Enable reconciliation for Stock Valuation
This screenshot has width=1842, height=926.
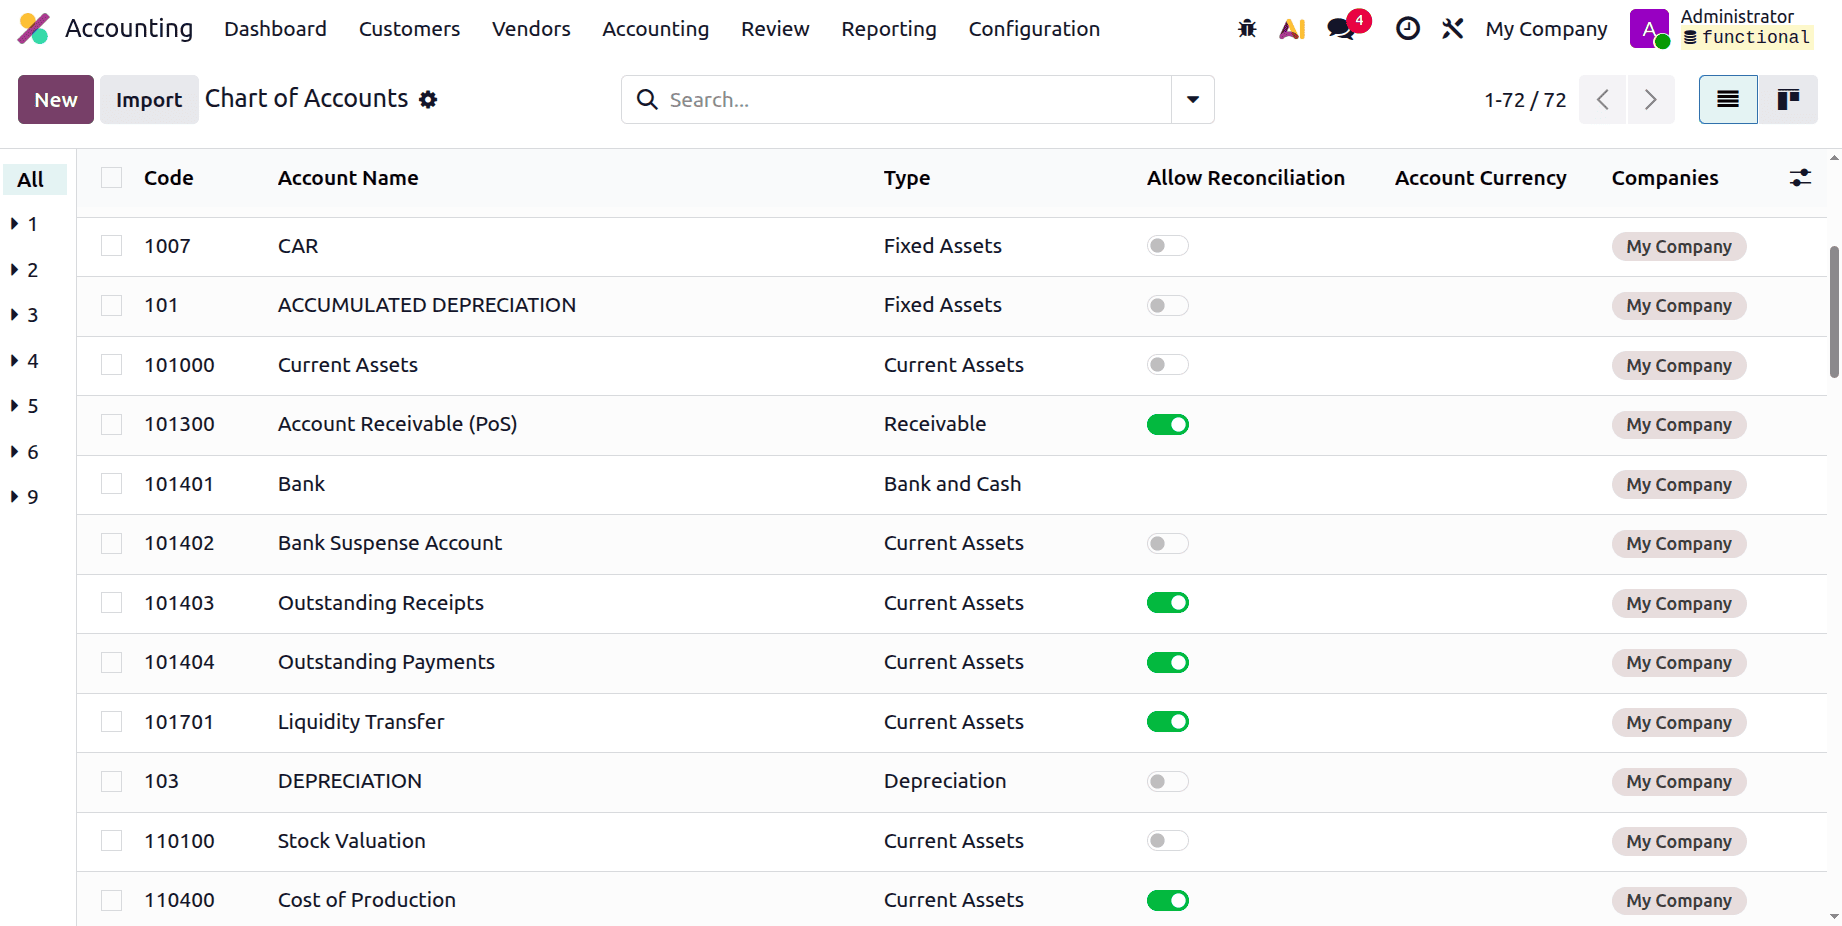pyautogui.click(x=1168, y=841)
